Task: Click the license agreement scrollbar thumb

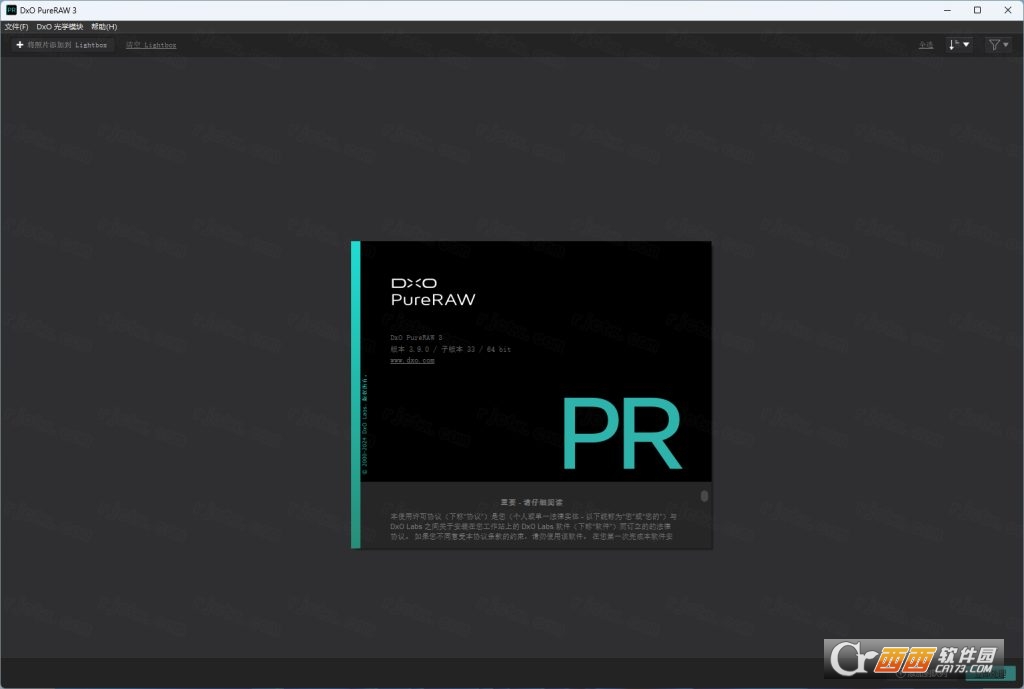Action: coord(704,496)
